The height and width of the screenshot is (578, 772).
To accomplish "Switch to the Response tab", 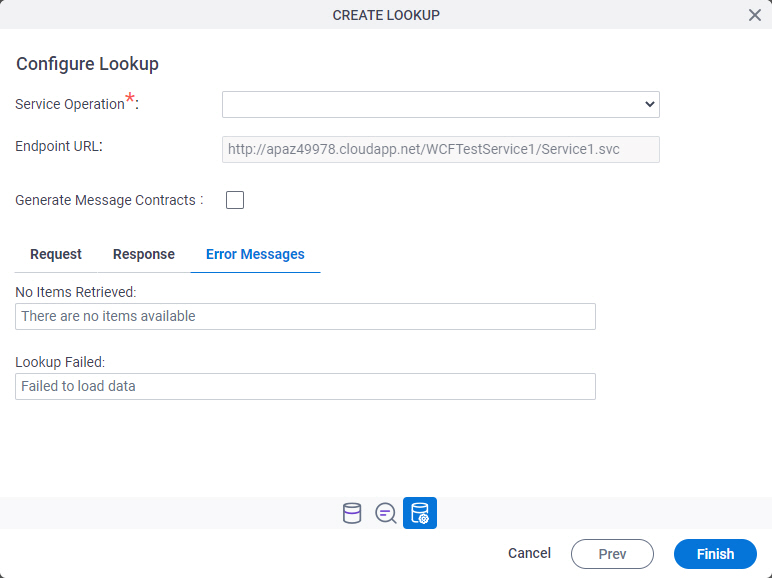I will coord(144,255).
